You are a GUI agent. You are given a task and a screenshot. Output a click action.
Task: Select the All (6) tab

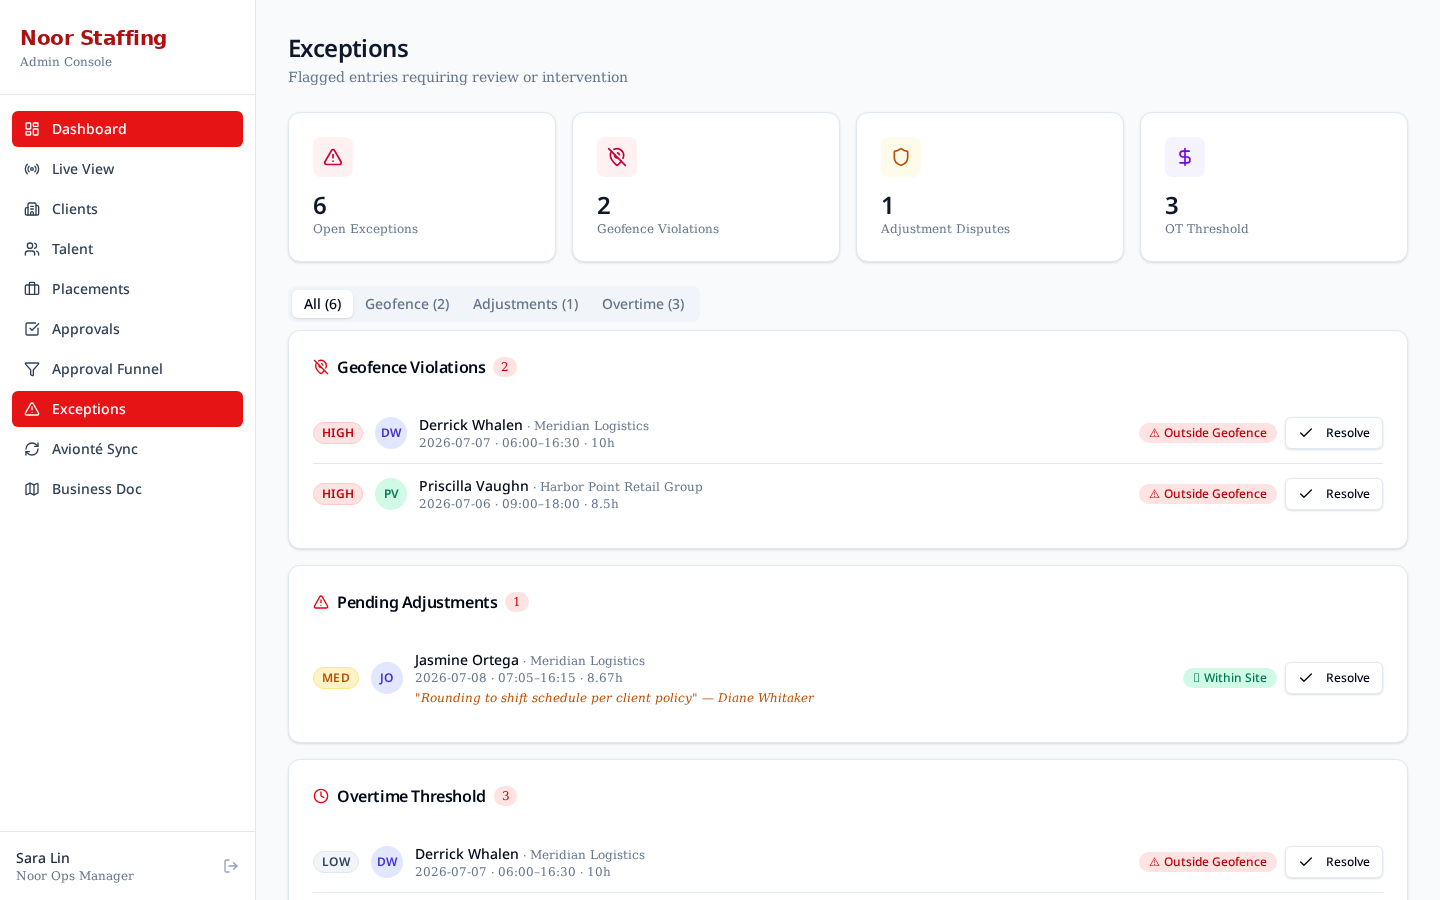pyautogui.click(x=322, y=304)
